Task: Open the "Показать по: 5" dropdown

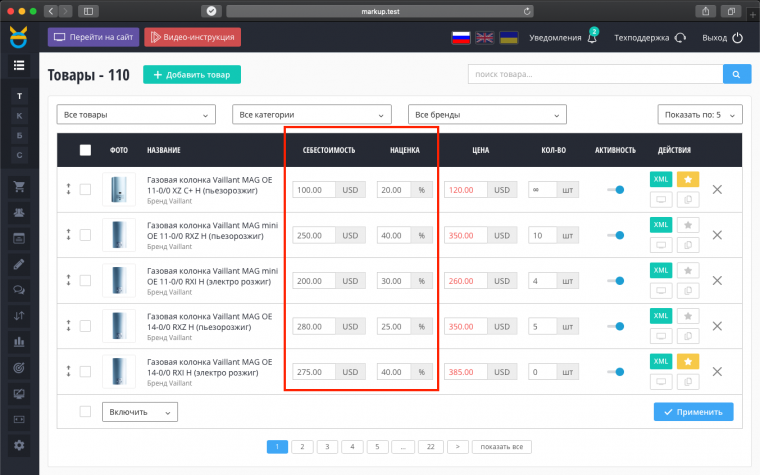Action: (x=700, y=115)
